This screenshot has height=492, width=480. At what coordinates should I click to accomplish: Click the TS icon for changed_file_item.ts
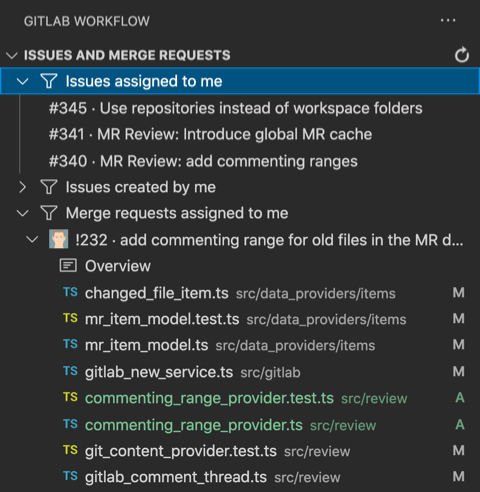[70, 292]
